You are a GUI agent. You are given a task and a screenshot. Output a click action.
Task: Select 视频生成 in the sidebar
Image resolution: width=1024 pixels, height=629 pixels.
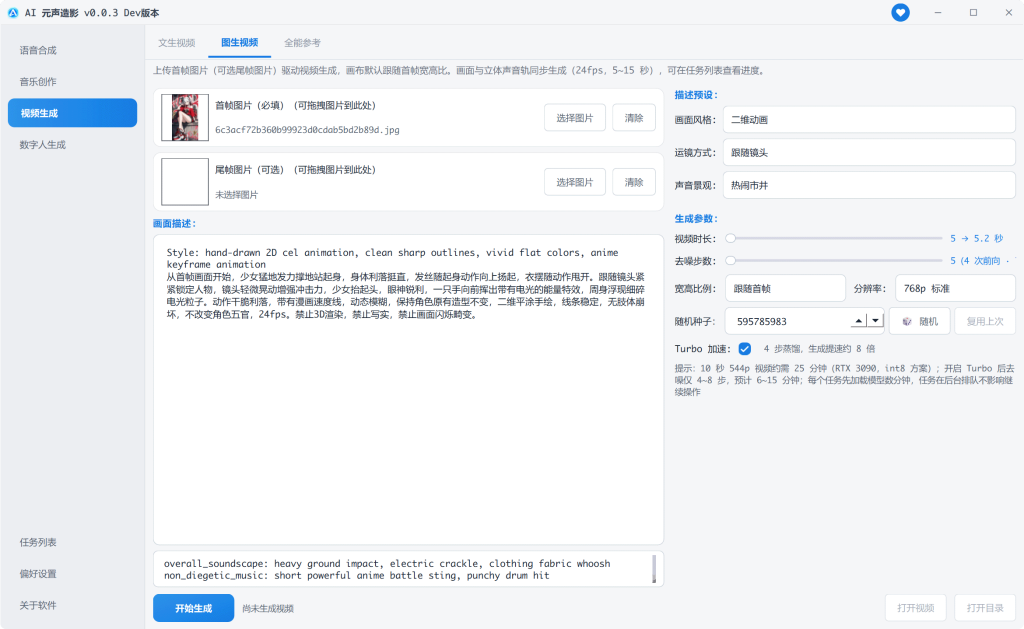click(72, 113)
